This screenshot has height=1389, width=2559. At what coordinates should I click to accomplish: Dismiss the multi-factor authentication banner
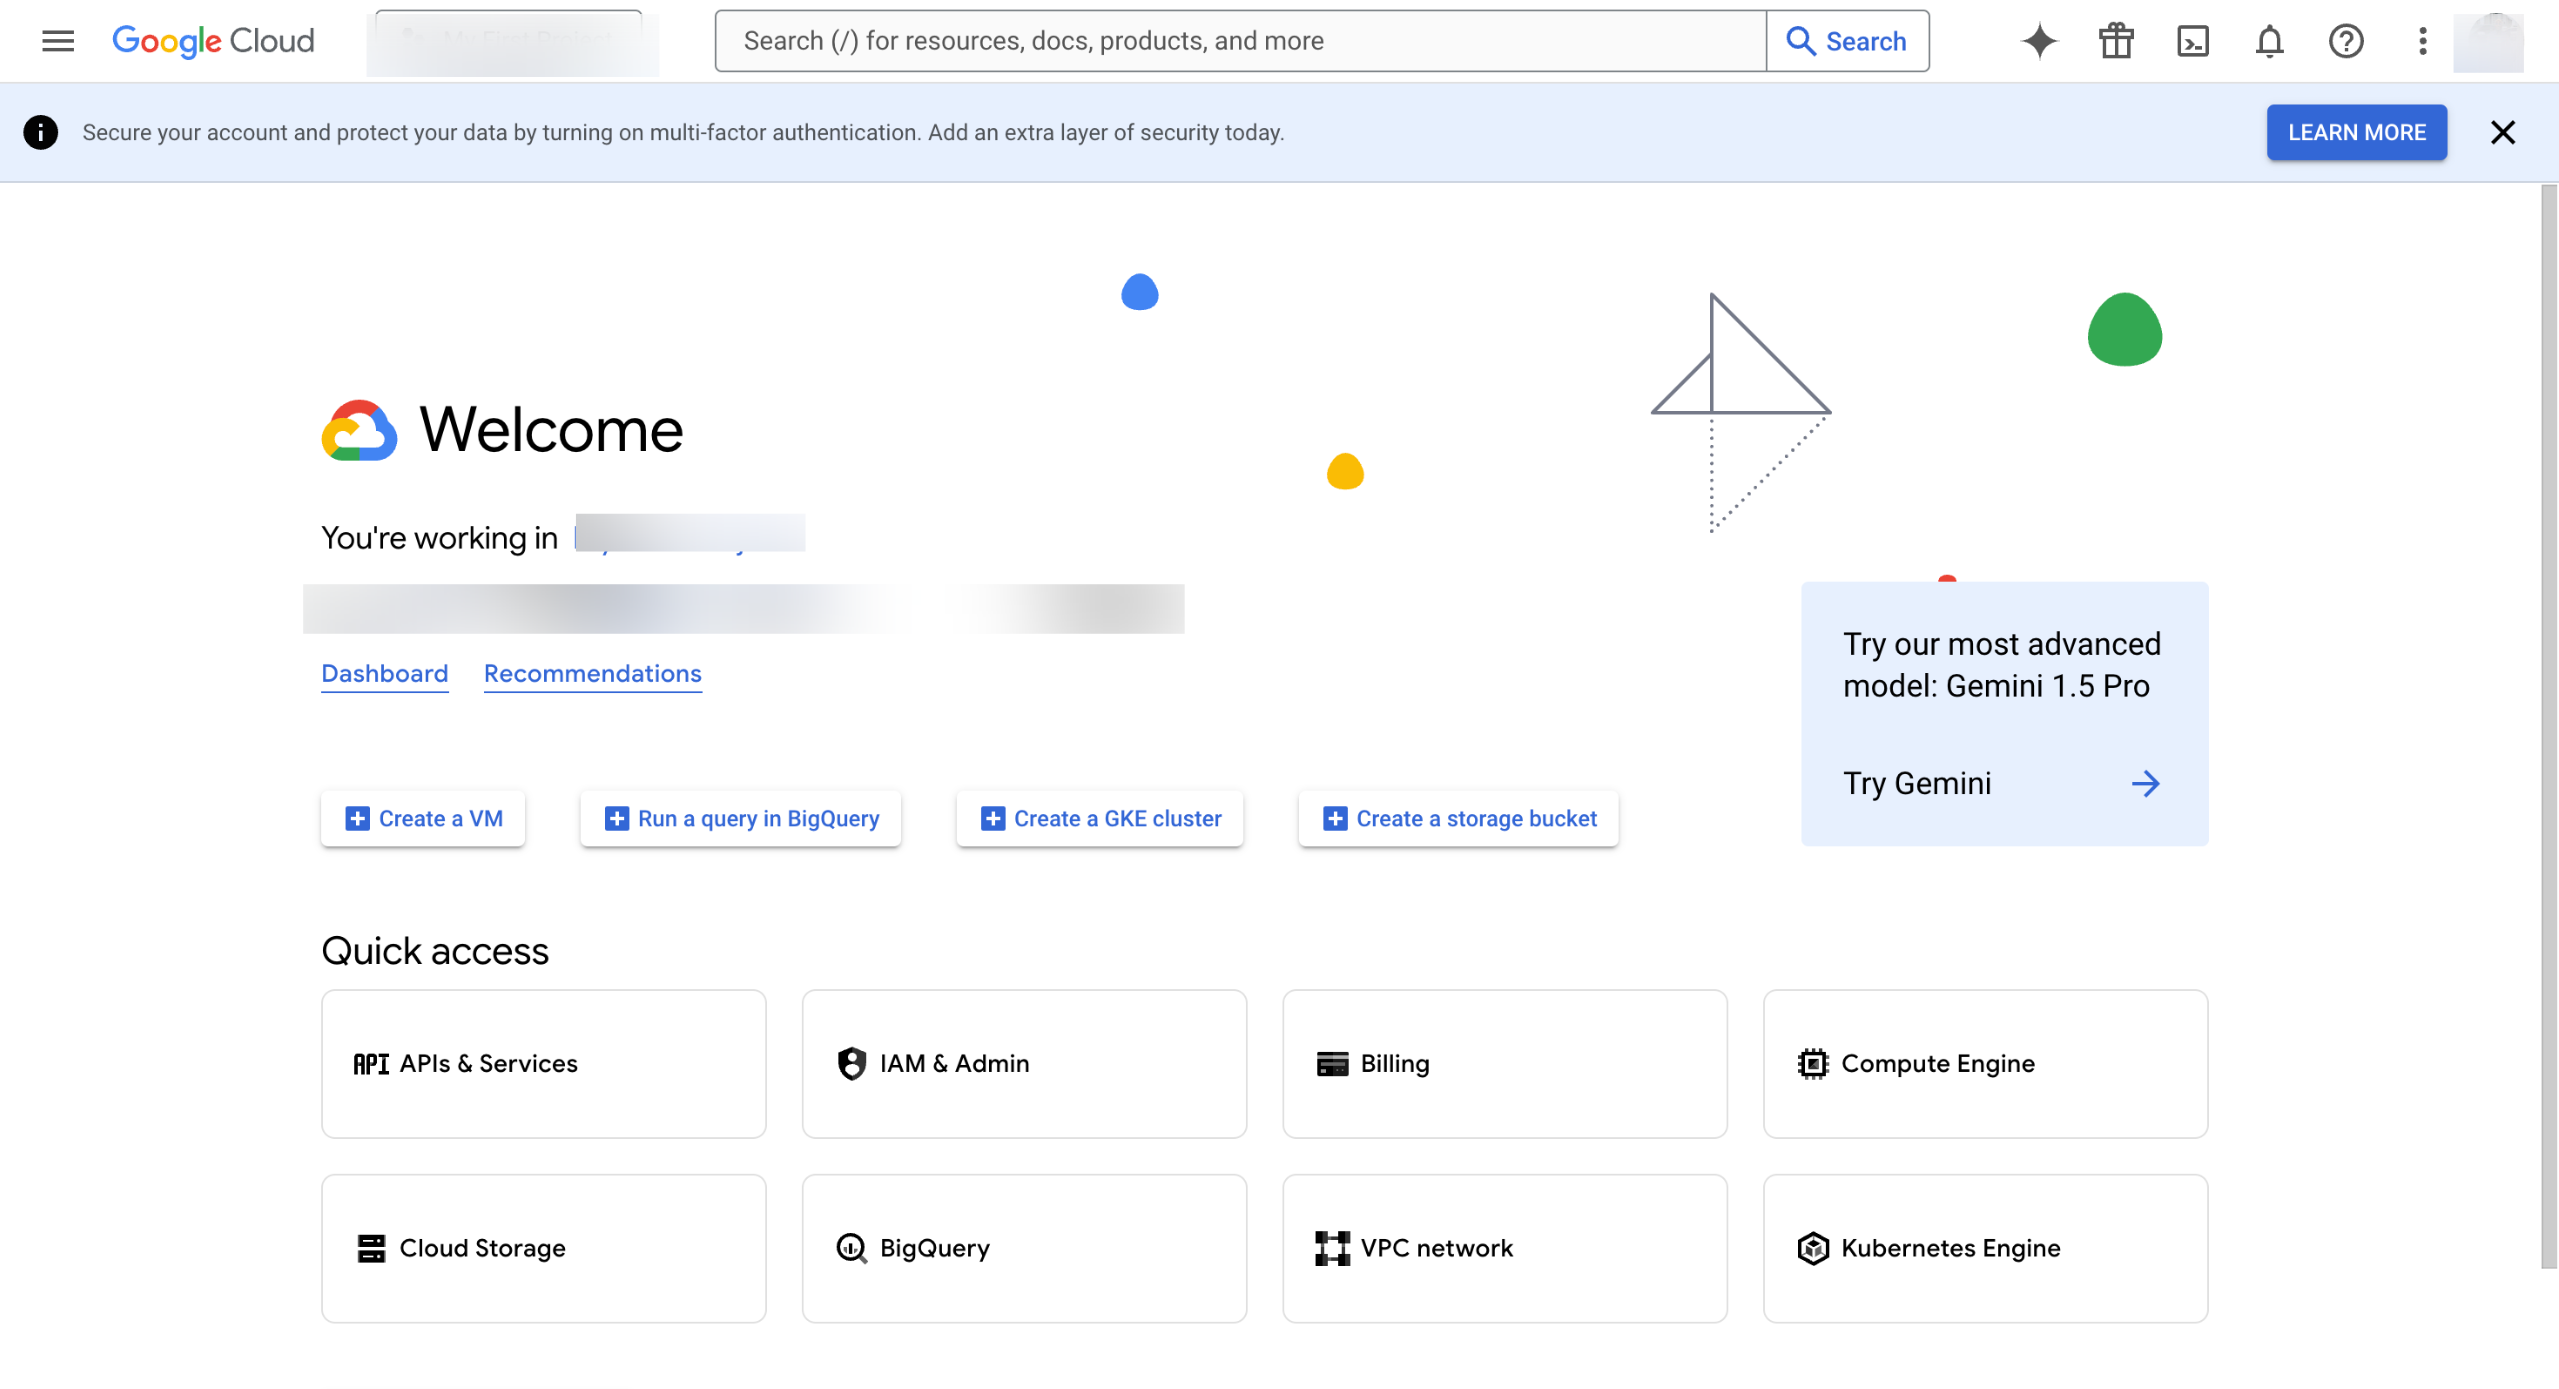pyautogui.click(x=2502, y=132)
